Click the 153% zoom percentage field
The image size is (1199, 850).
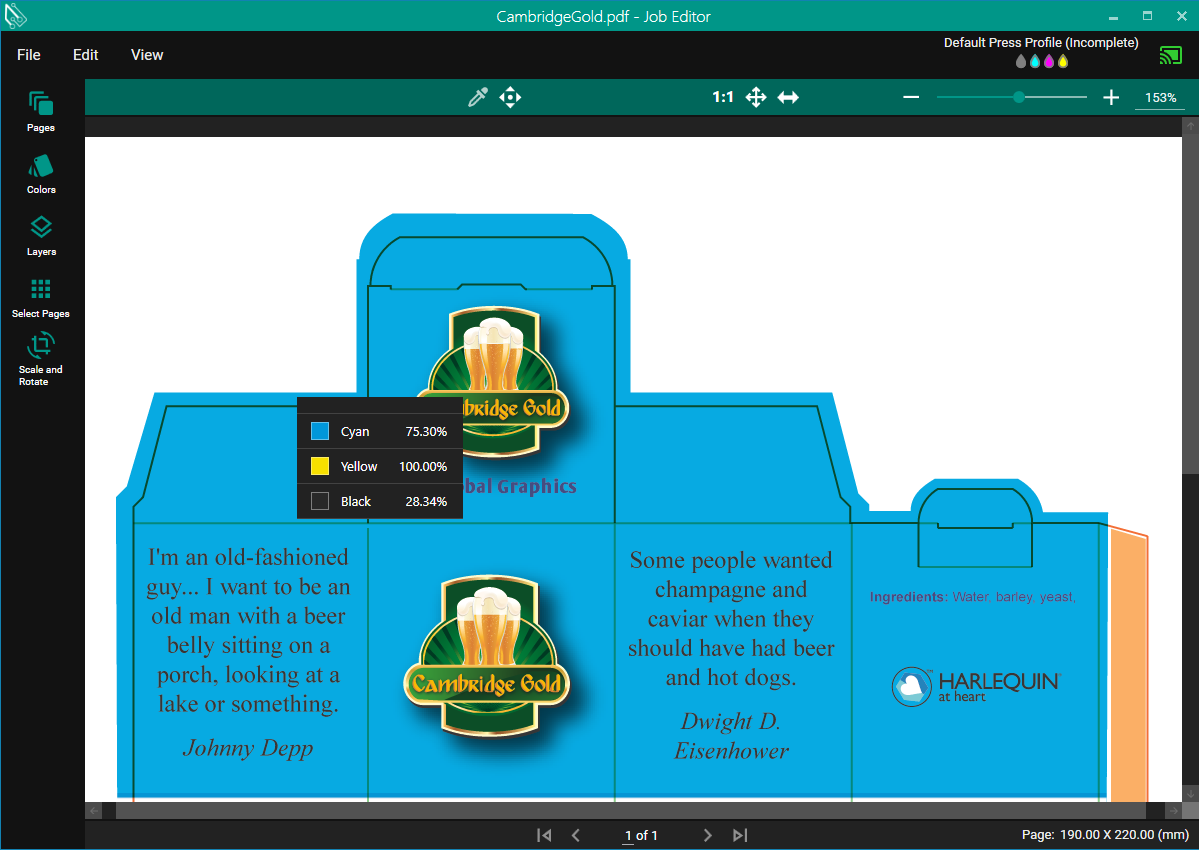click(x=1160, y=97)
